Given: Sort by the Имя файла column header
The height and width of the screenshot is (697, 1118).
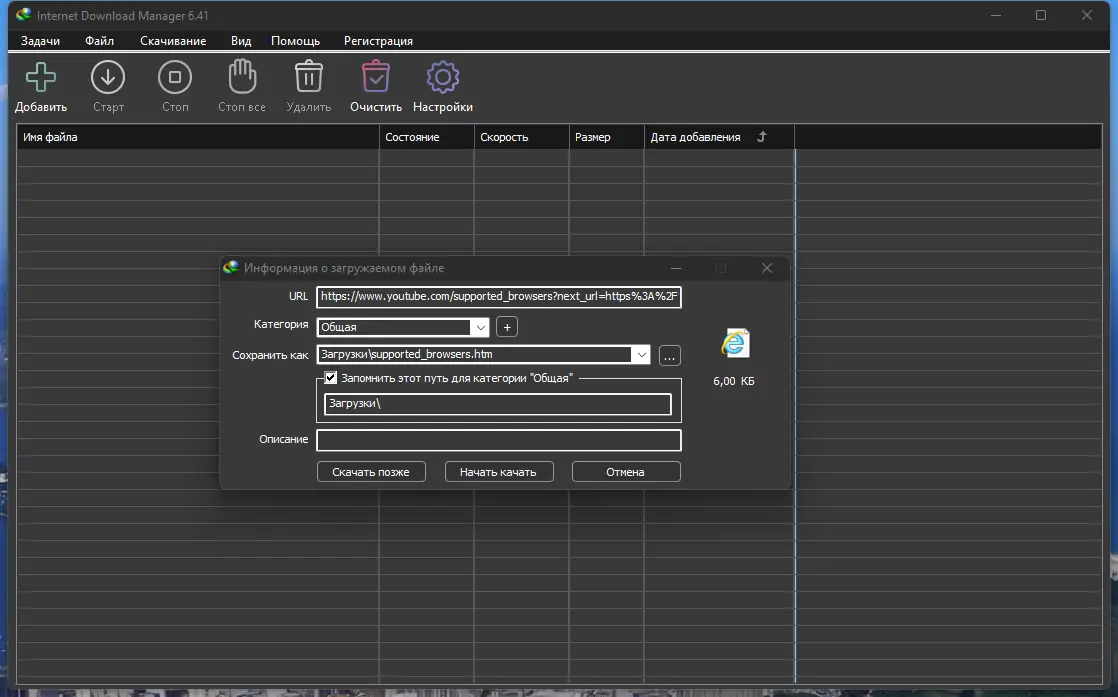Looking at the screenshot, I should click(x=198, y=137).
